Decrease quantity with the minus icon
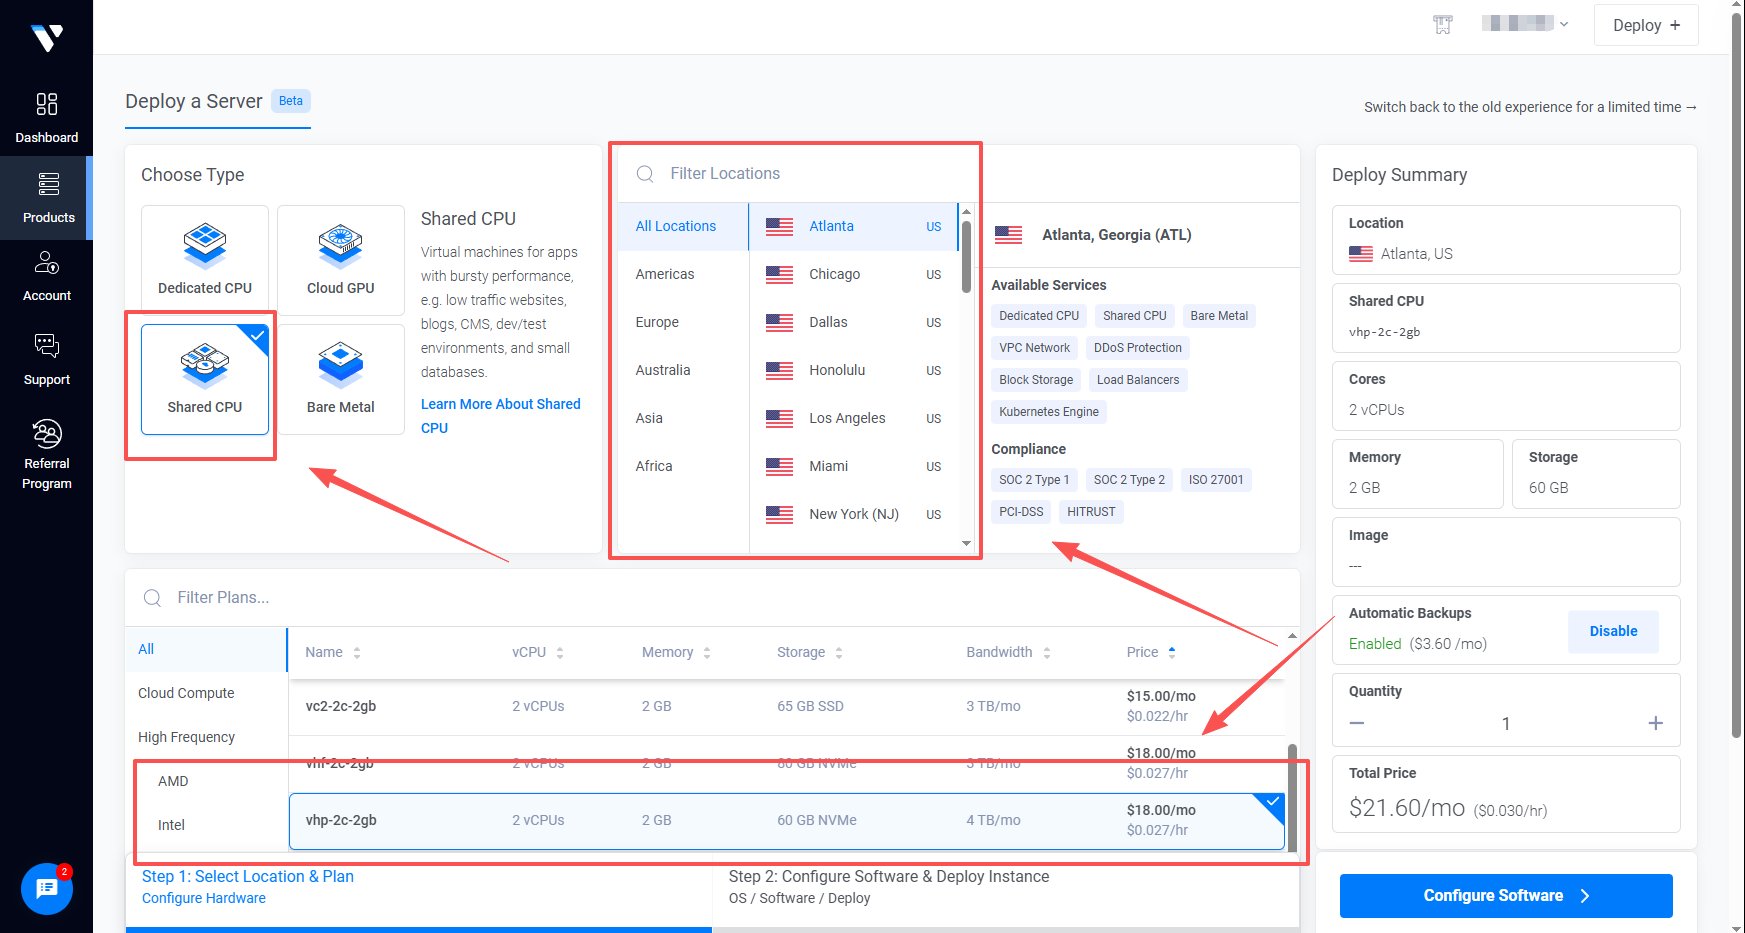 click(1357, 723)
